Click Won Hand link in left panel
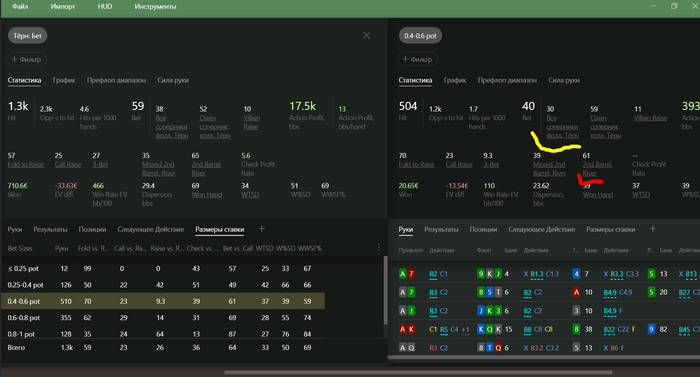Image resolution: width=700 pixels, height=377 pixels. [207, 194]
